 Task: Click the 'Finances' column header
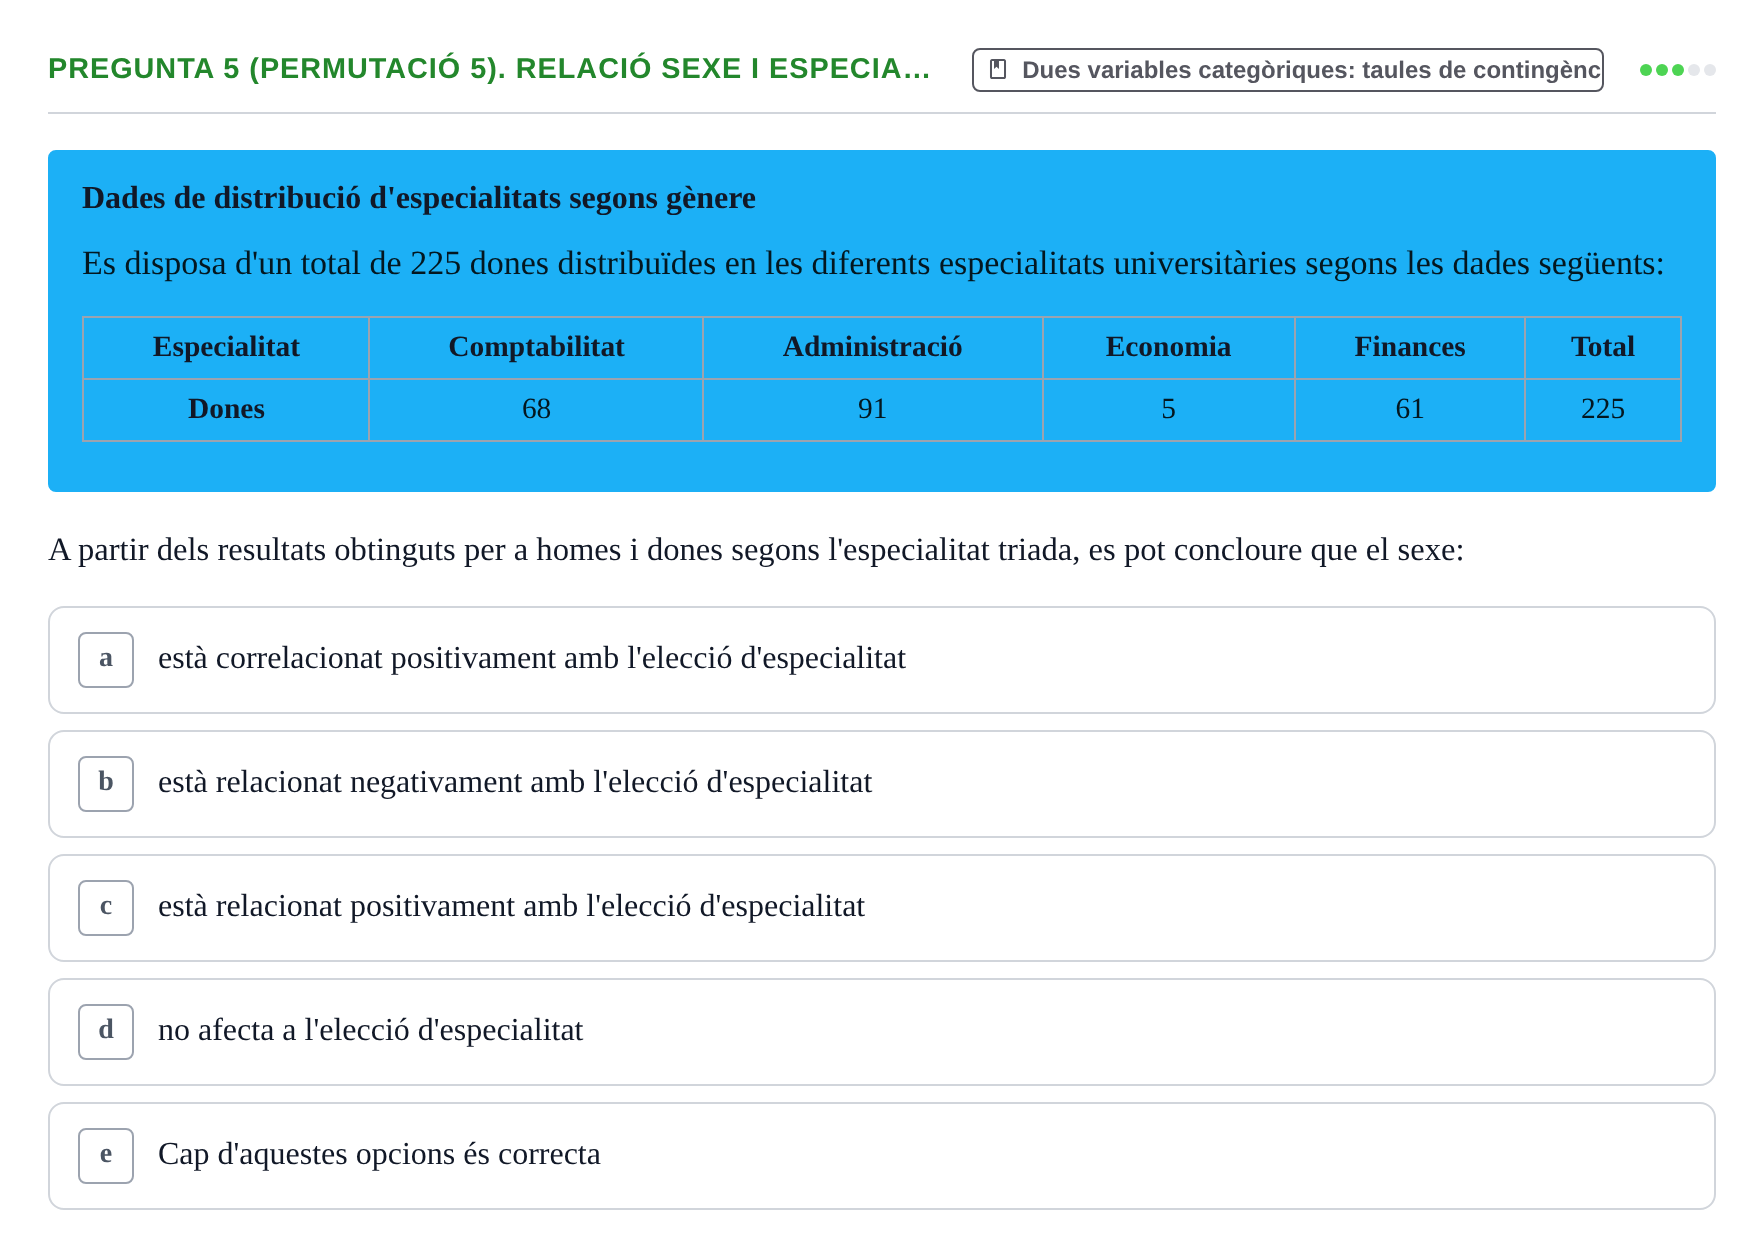(1409, 347)
